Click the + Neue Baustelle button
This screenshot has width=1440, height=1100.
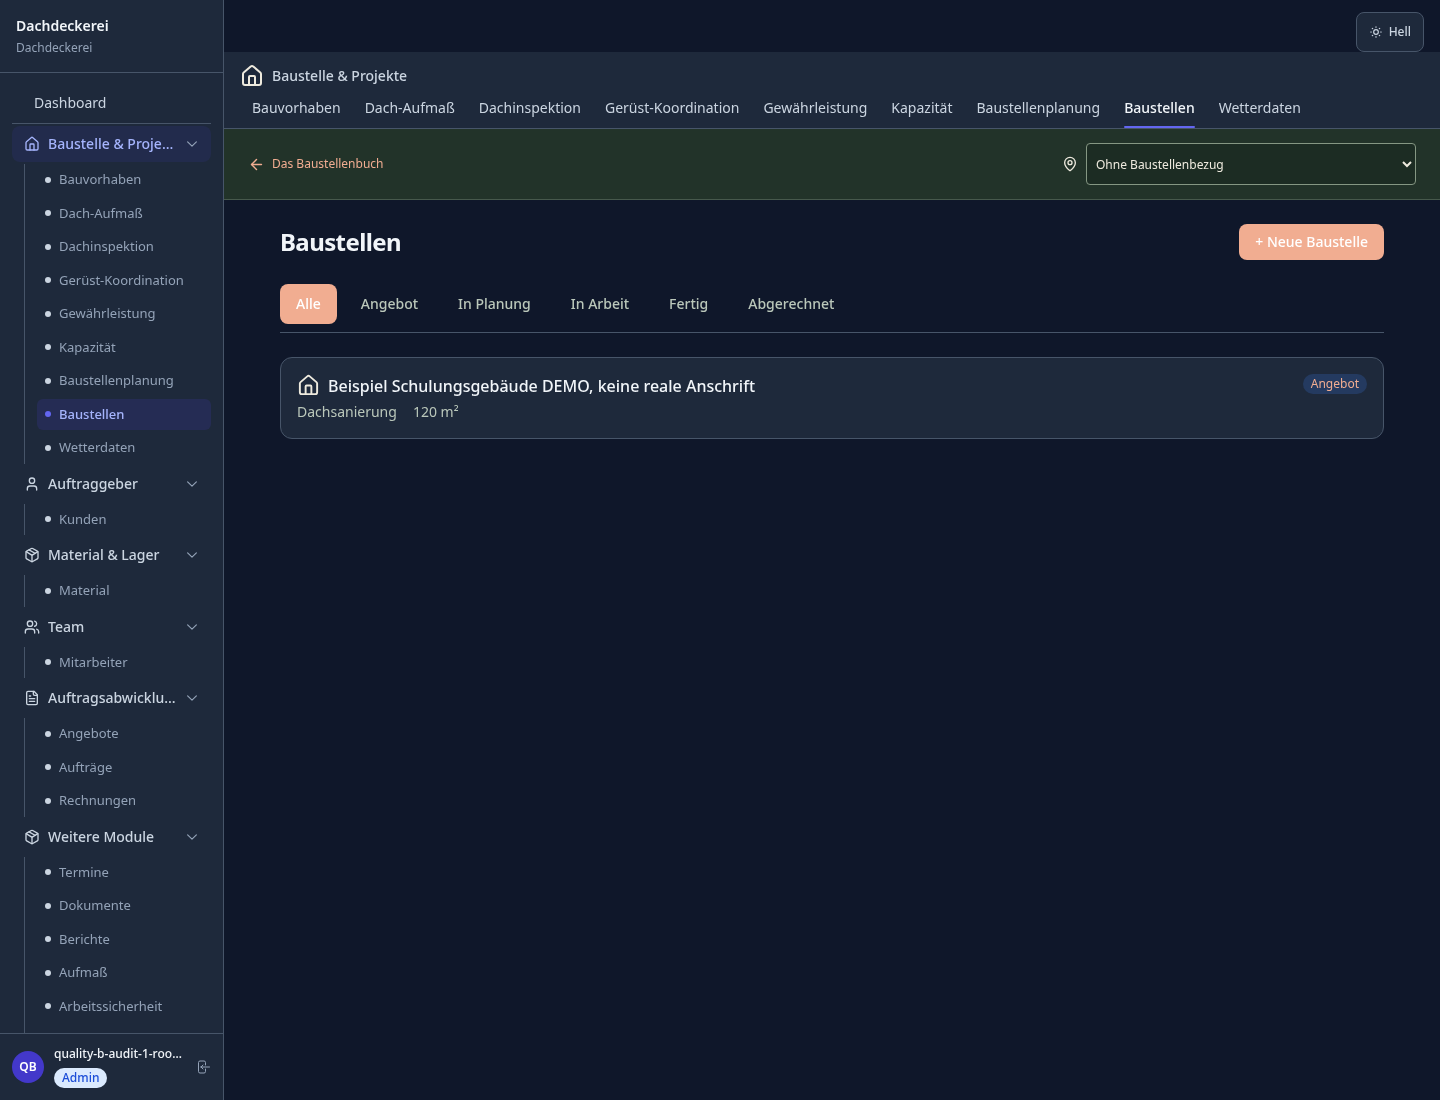point(1311,242)
